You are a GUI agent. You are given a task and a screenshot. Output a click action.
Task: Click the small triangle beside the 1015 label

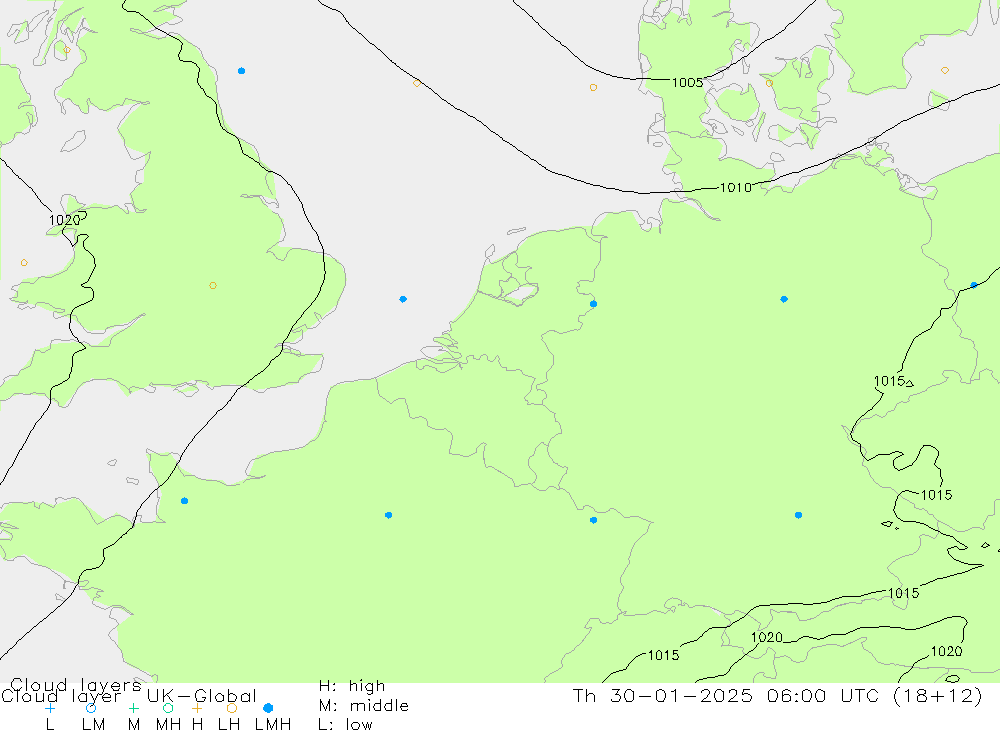910,383
